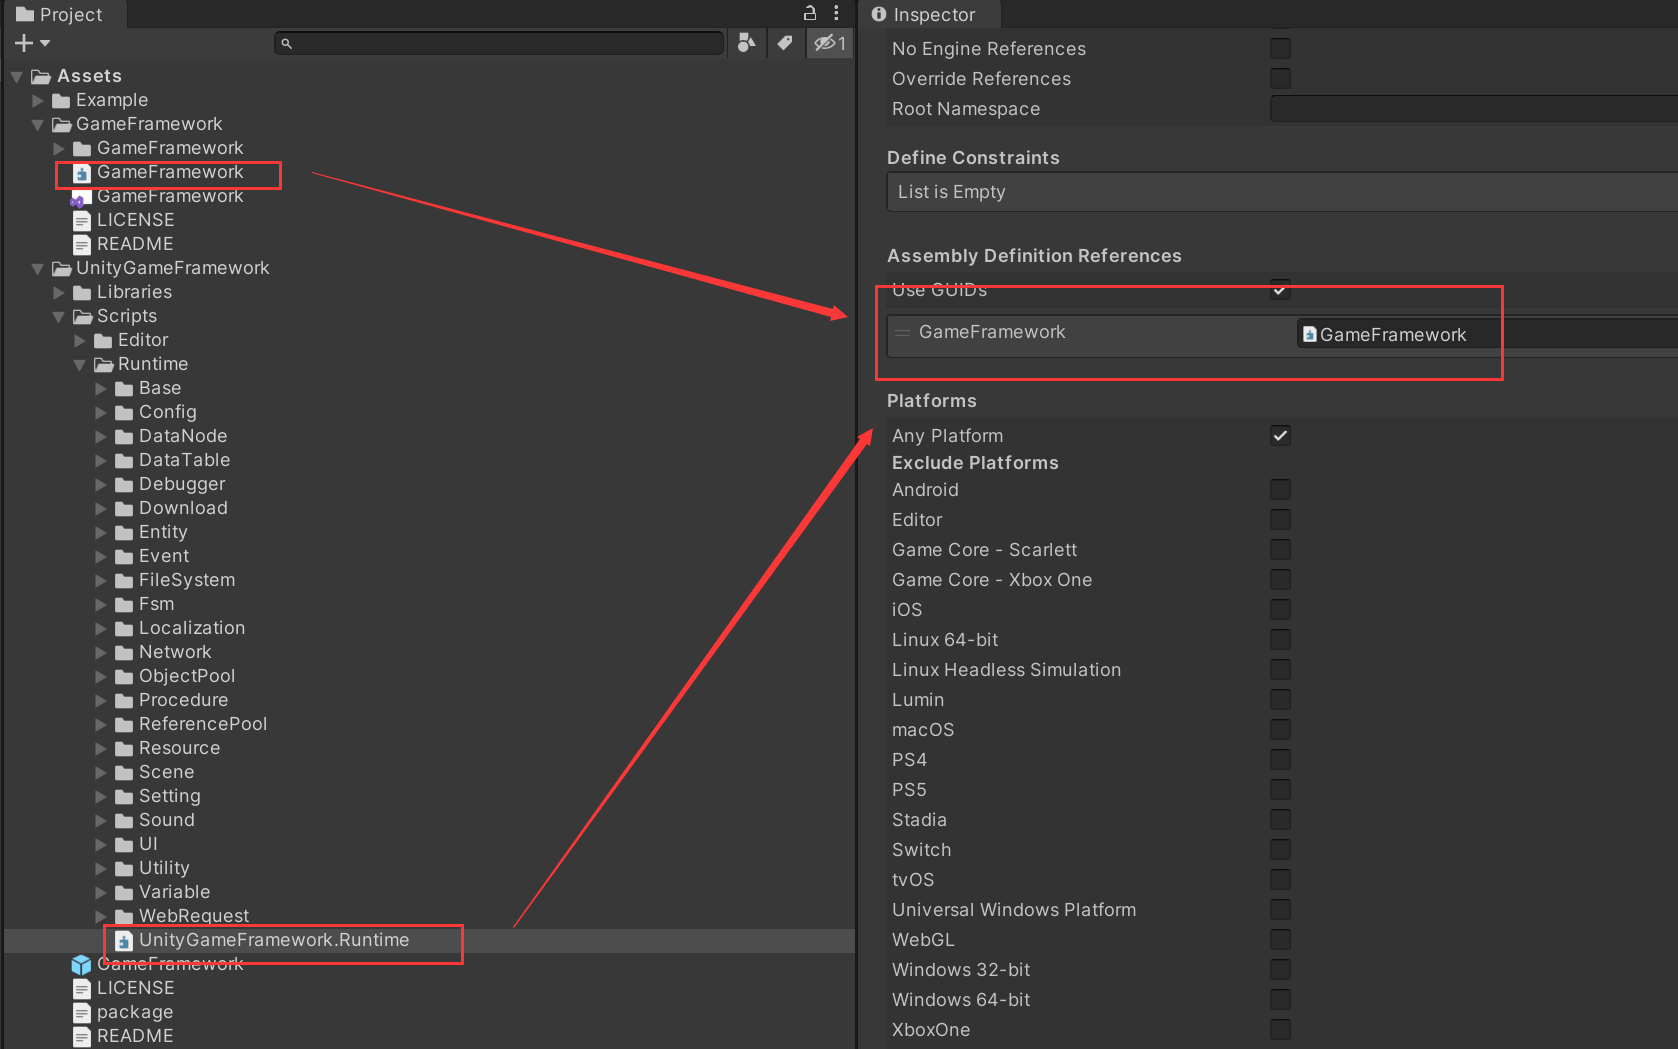Select the DataNode folder icon
The image size is (1678, 1049).
click(124, 437)
